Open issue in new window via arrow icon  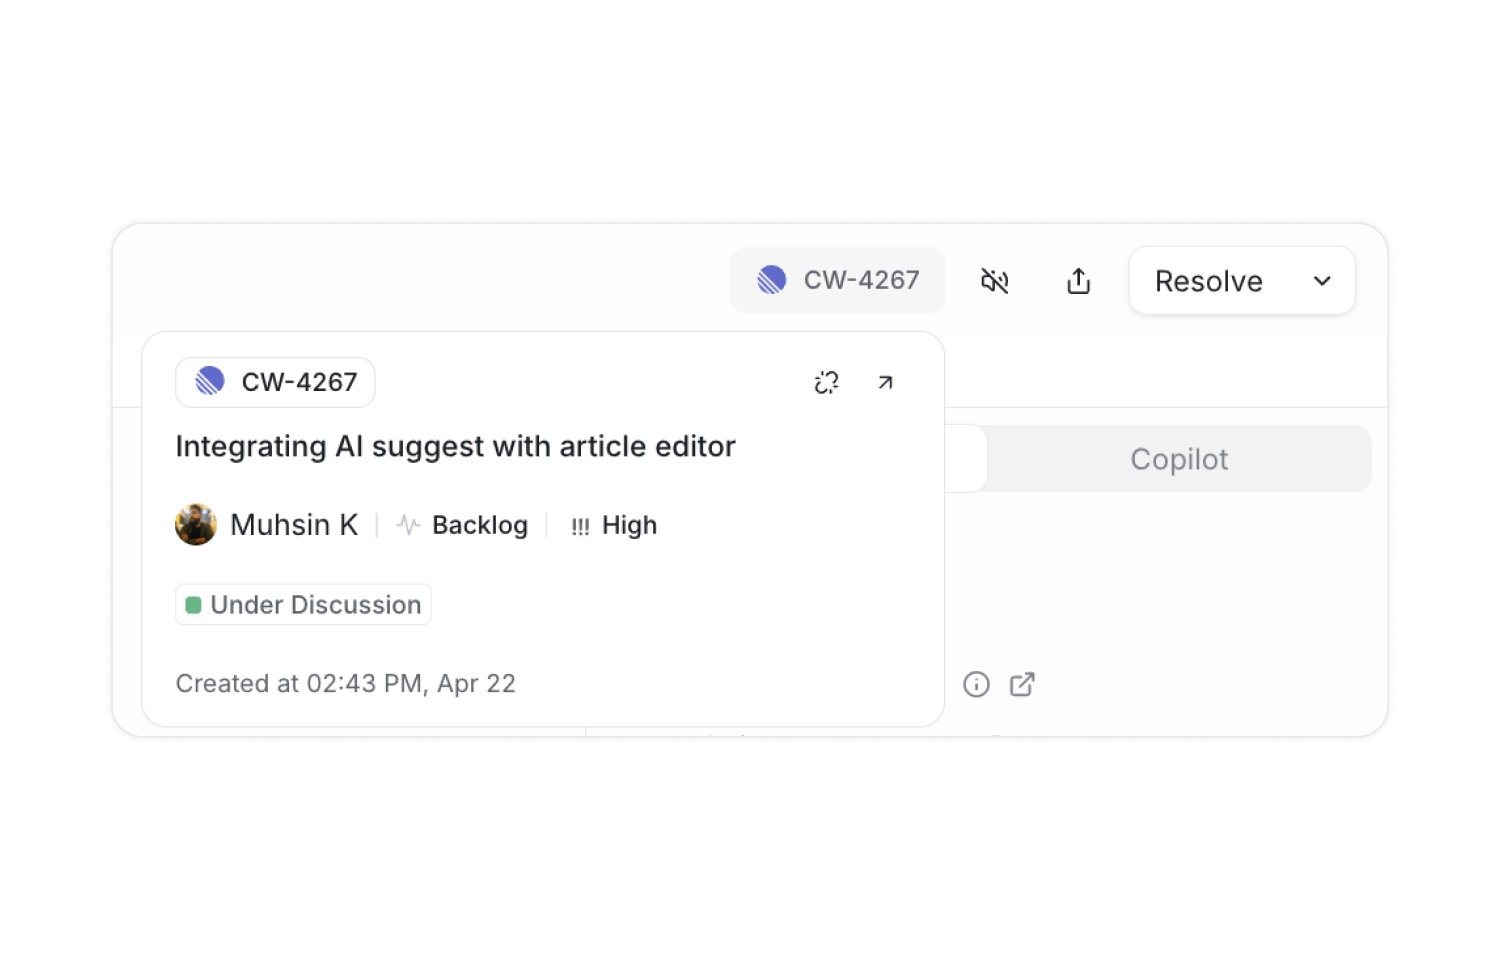click(885, 382)
